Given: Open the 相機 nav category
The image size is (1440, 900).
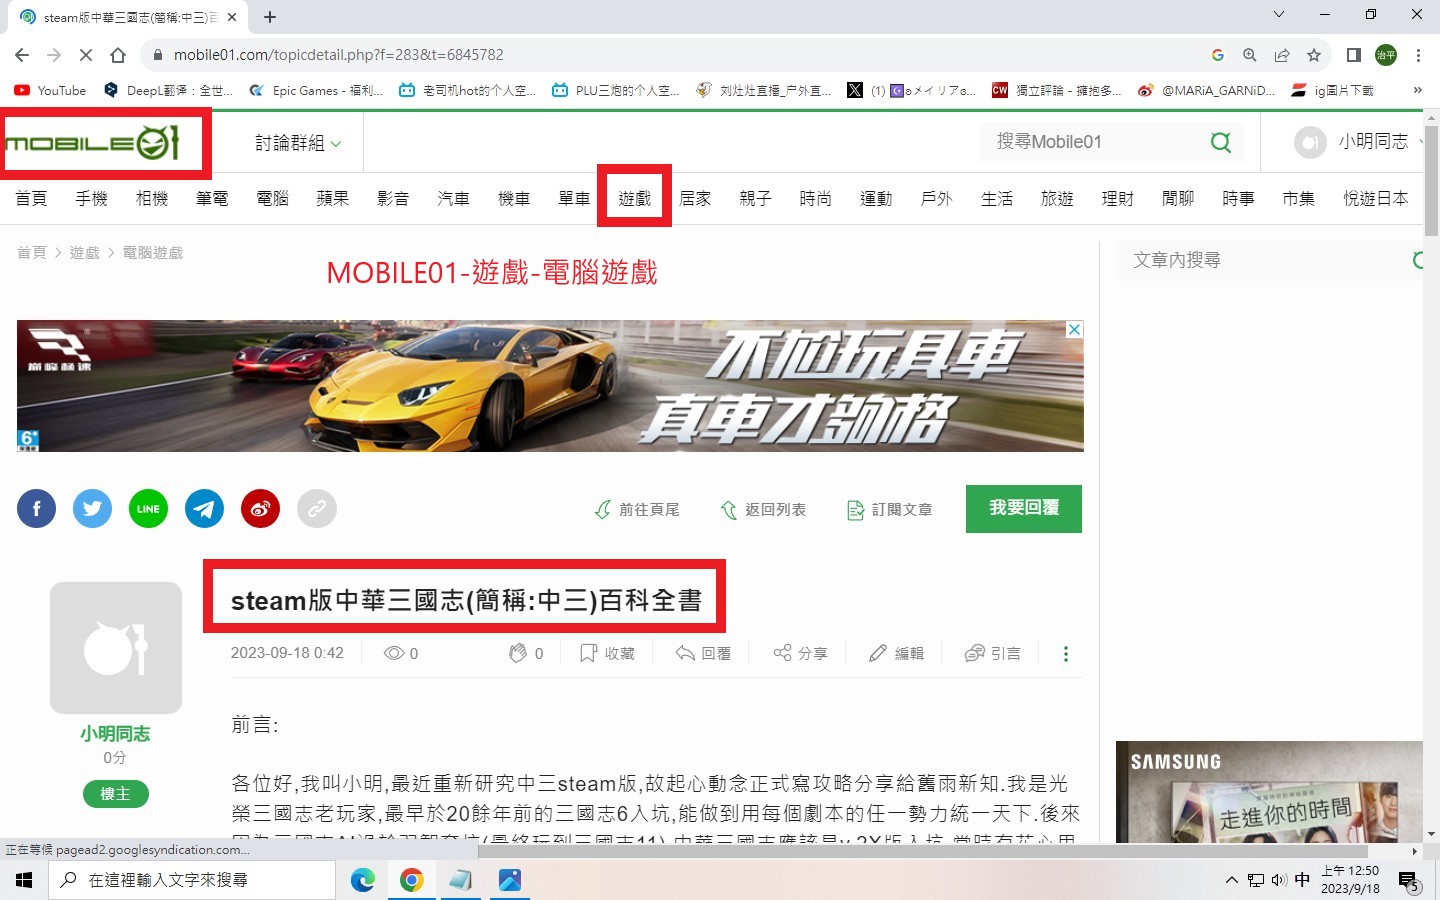Looking at the screenshot, I should (152, 198).
